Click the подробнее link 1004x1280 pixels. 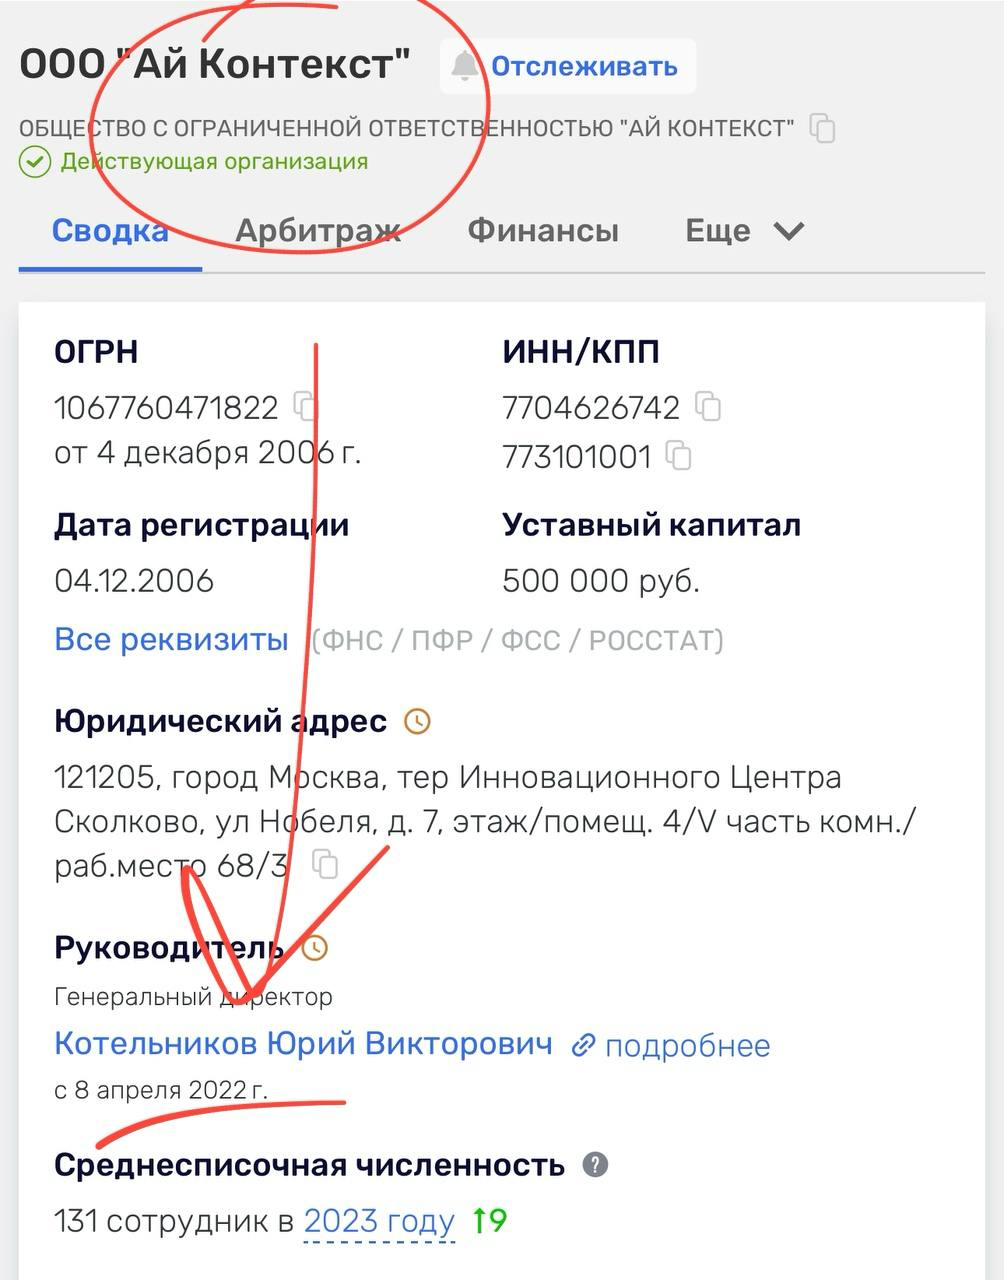[x=671, y=1046]
